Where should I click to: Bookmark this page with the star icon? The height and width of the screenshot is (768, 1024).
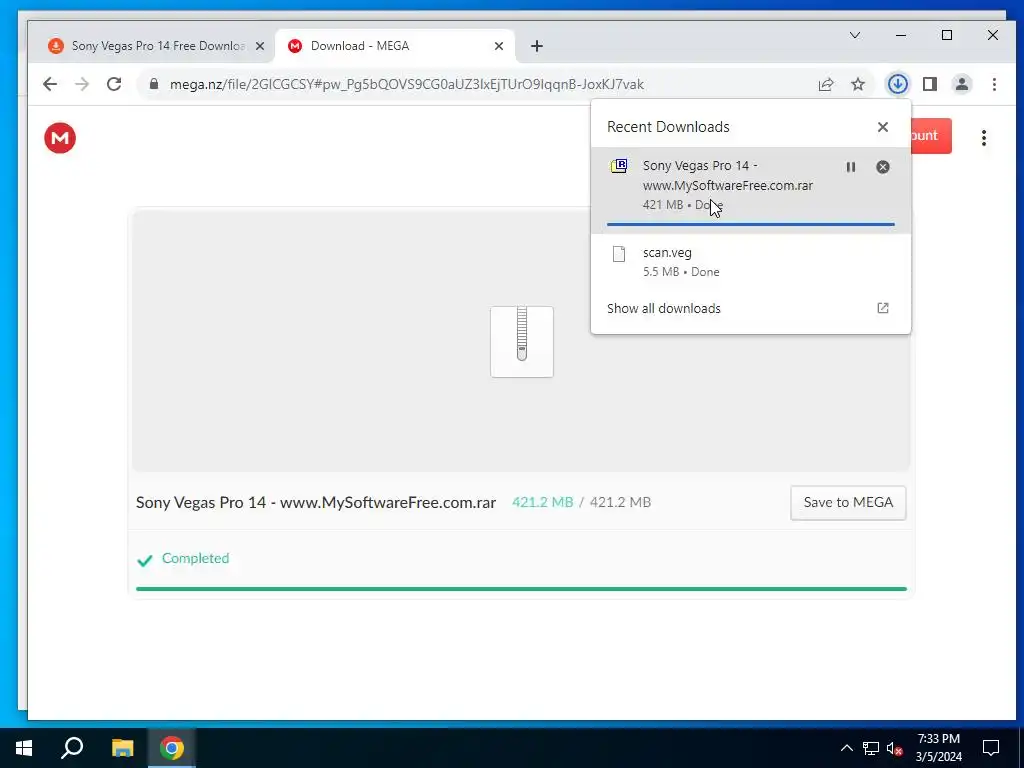(x=857, y=84)
